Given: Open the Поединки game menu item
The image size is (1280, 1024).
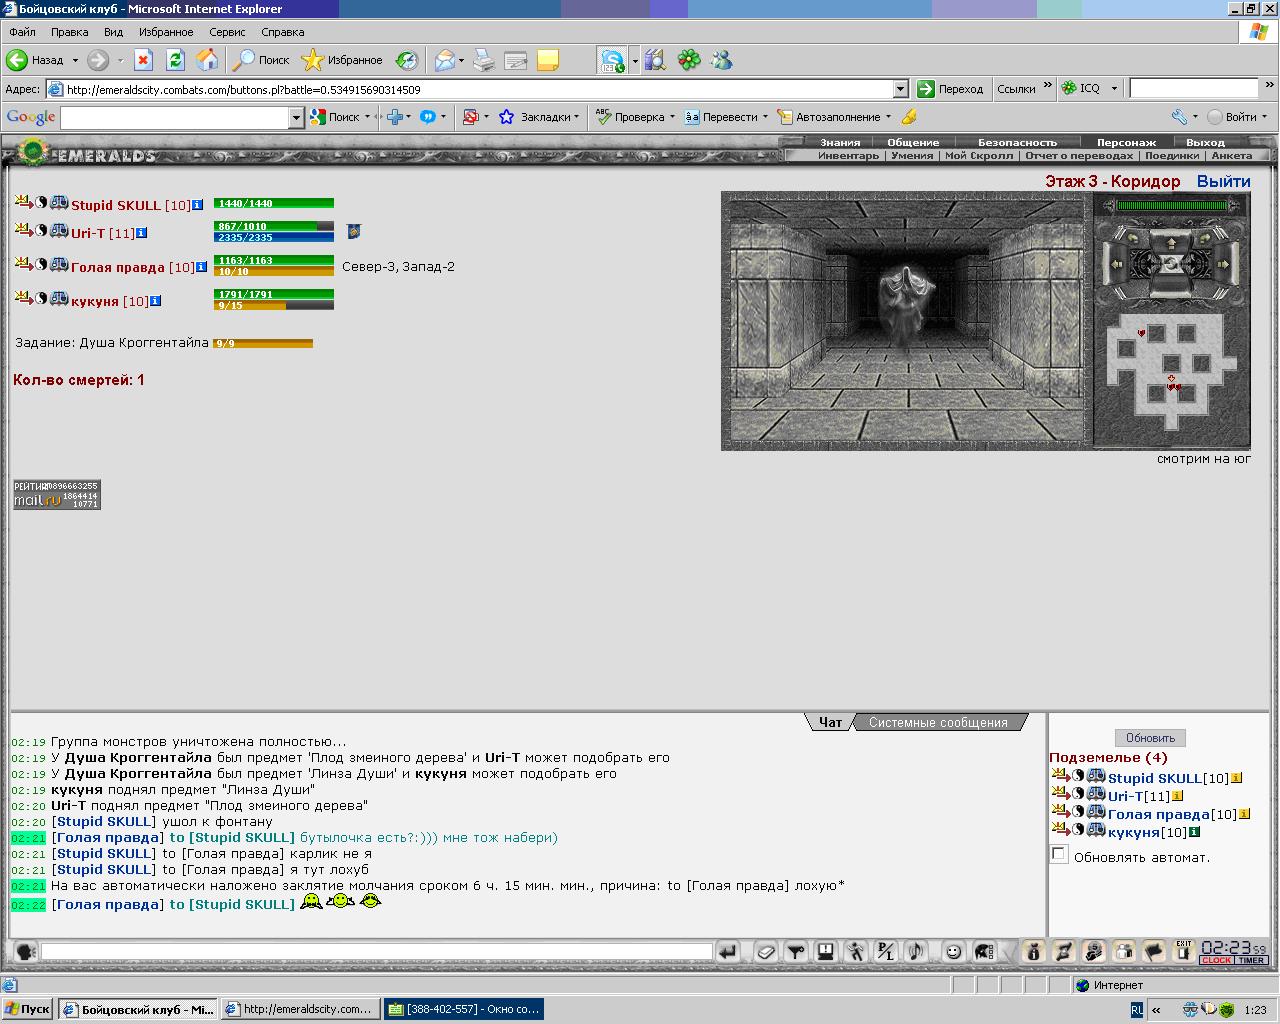Looking at the screenshot, I should 1172,156.
